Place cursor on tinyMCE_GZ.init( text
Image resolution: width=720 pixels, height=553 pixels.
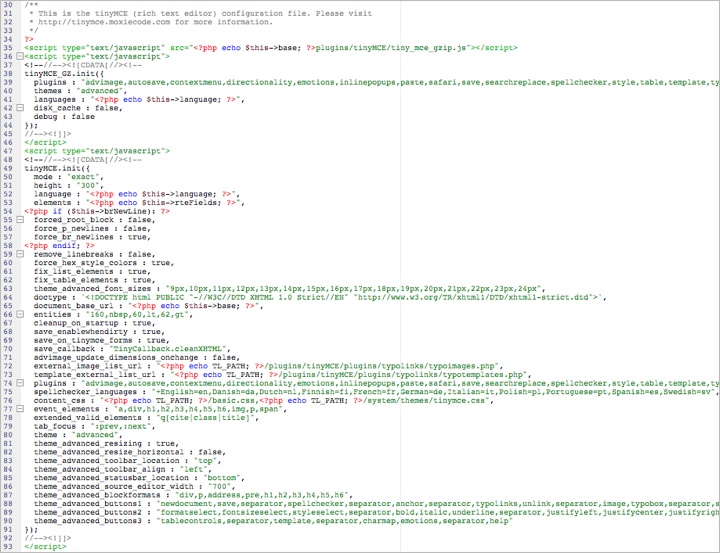point(64,73)
